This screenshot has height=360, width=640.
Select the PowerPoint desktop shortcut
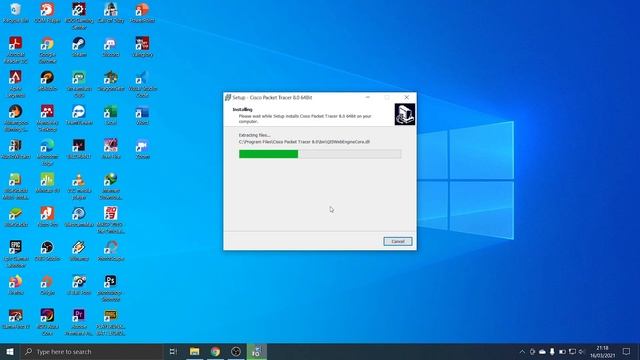(x=142, y=13)
